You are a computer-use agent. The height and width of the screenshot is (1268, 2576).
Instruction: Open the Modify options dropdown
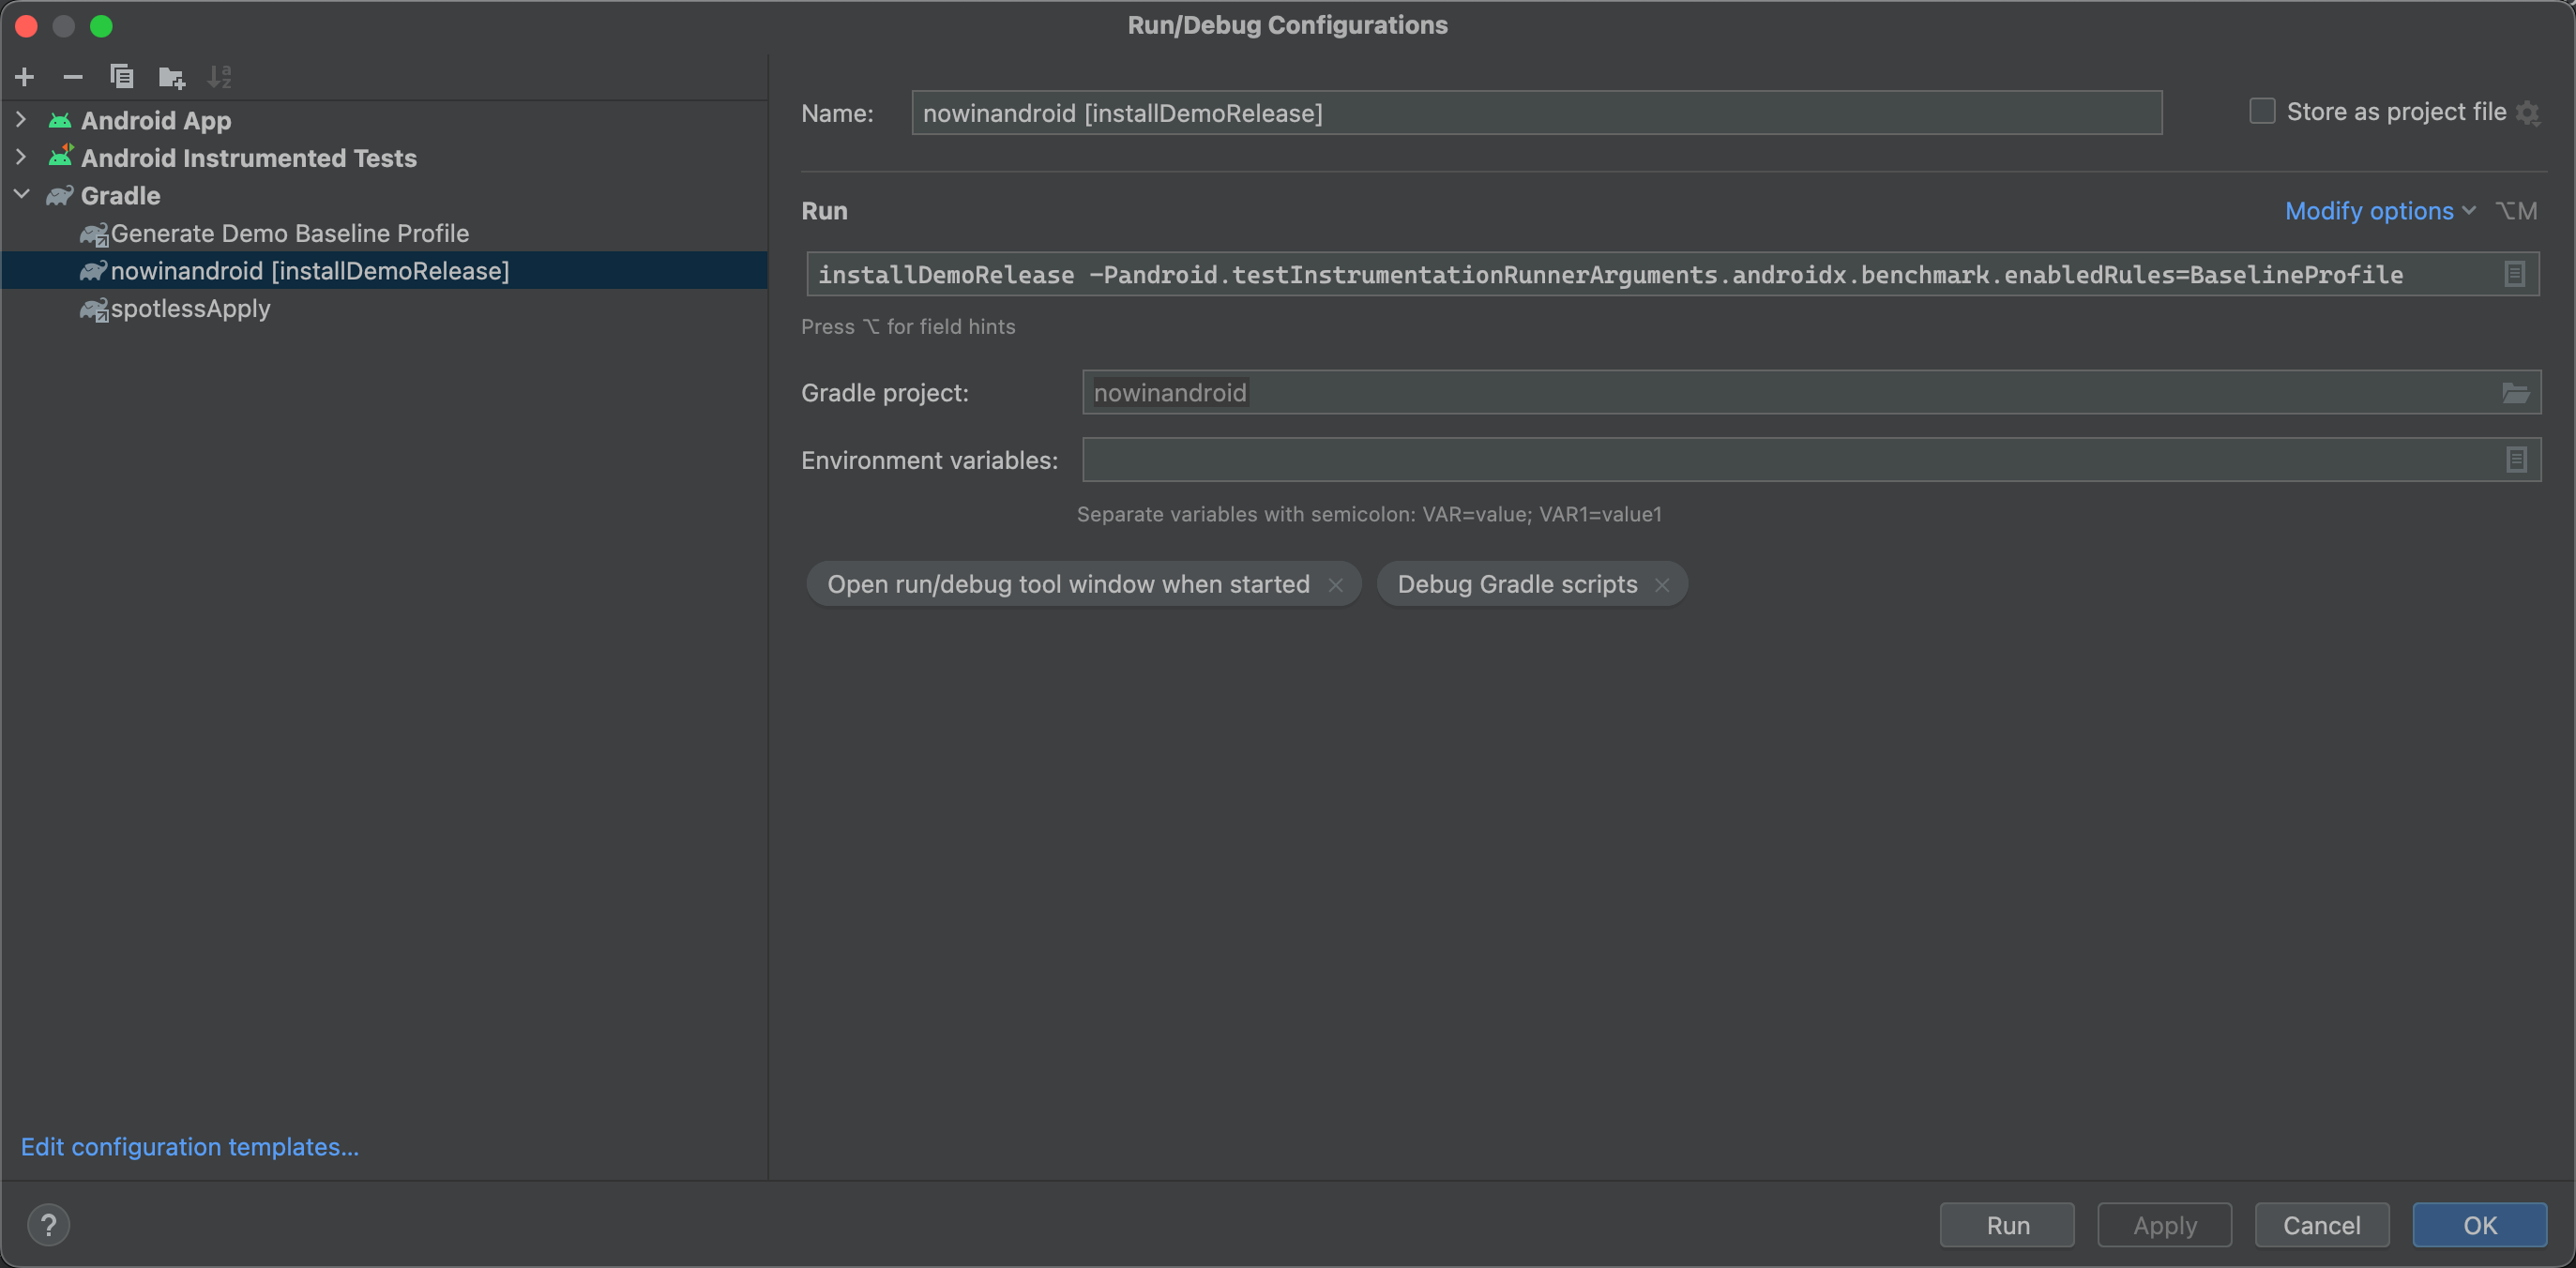pos(2381,208)
